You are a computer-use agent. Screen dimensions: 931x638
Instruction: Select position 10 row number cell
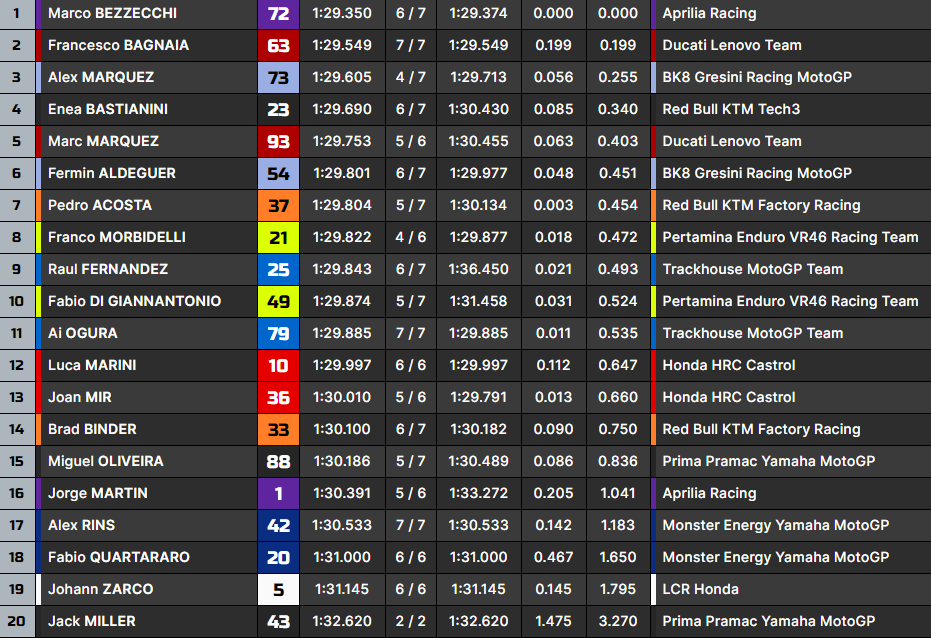(x=16, y=302)
